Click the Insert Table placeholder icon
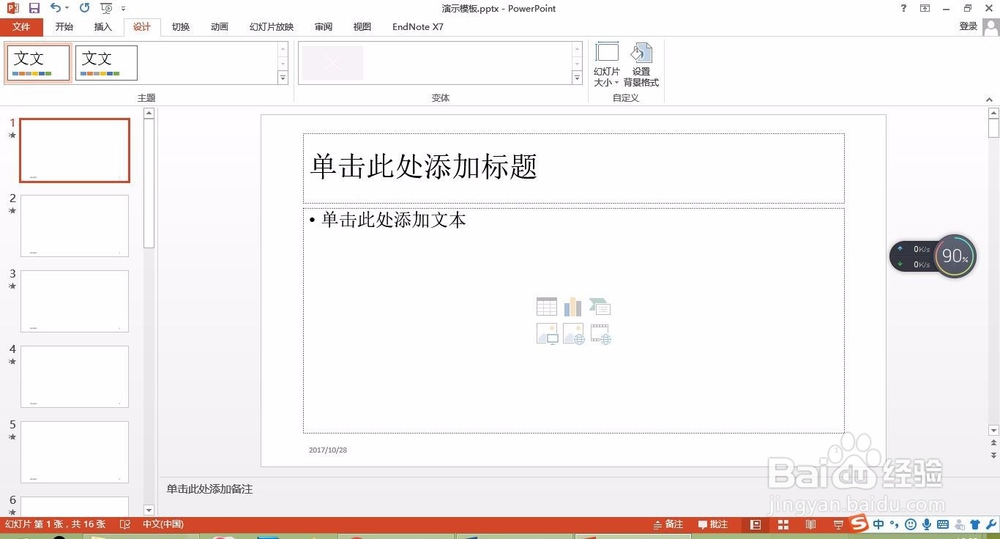This screenshot has width=1000, height=539. coord(547,307)
